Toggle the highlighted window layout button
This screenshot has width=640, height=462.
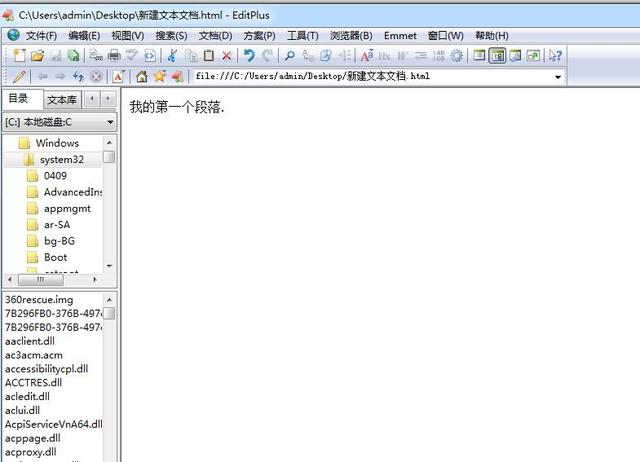coord(497,55)
